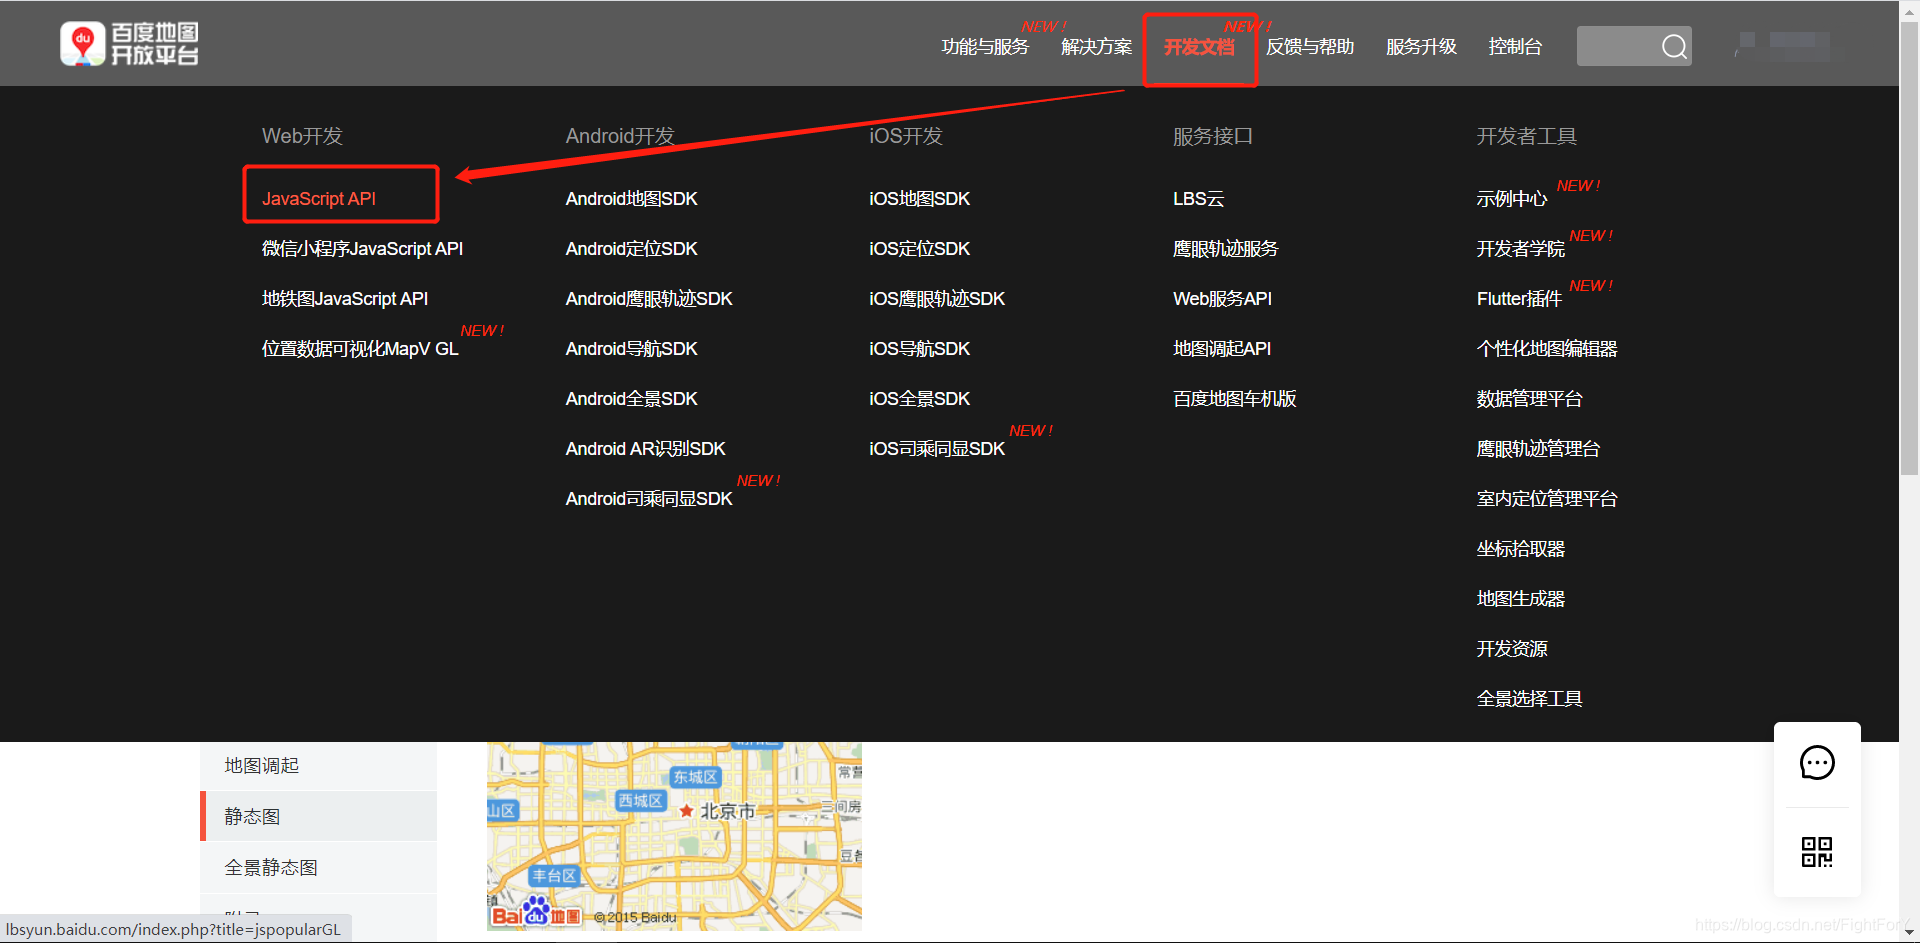Open JavaScript API documentation link
1920x943 pixels.
[x=319, y=199]
